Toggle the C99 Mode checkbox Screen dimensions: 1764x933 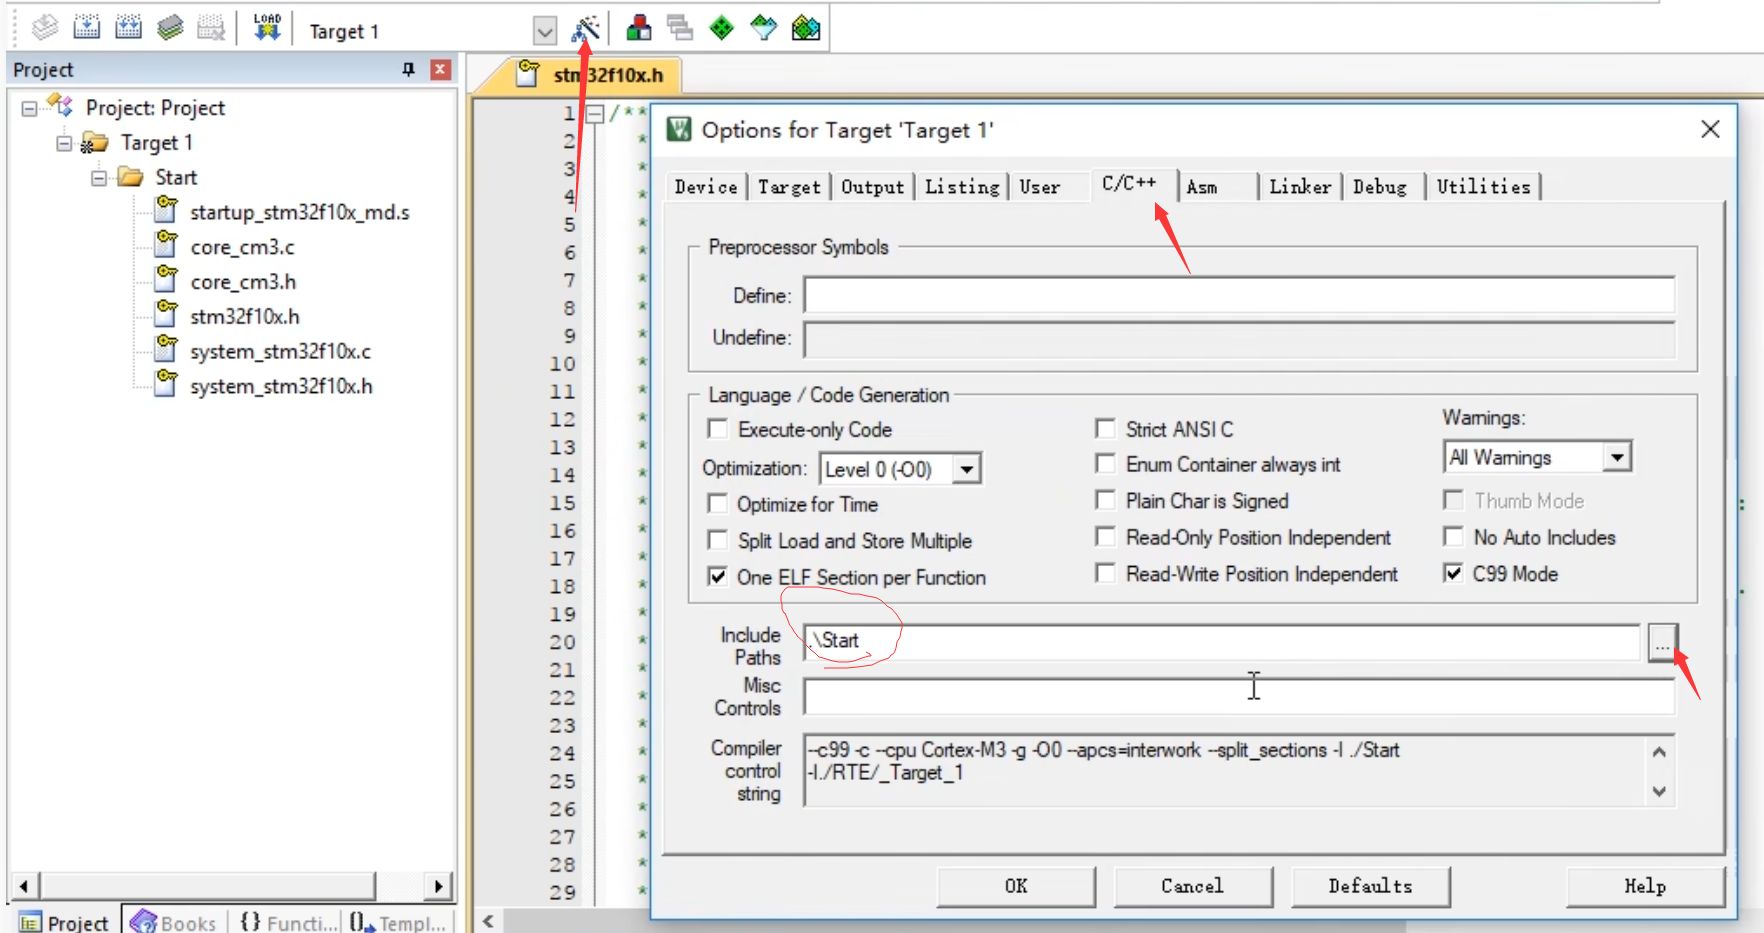coord(1453,573)
